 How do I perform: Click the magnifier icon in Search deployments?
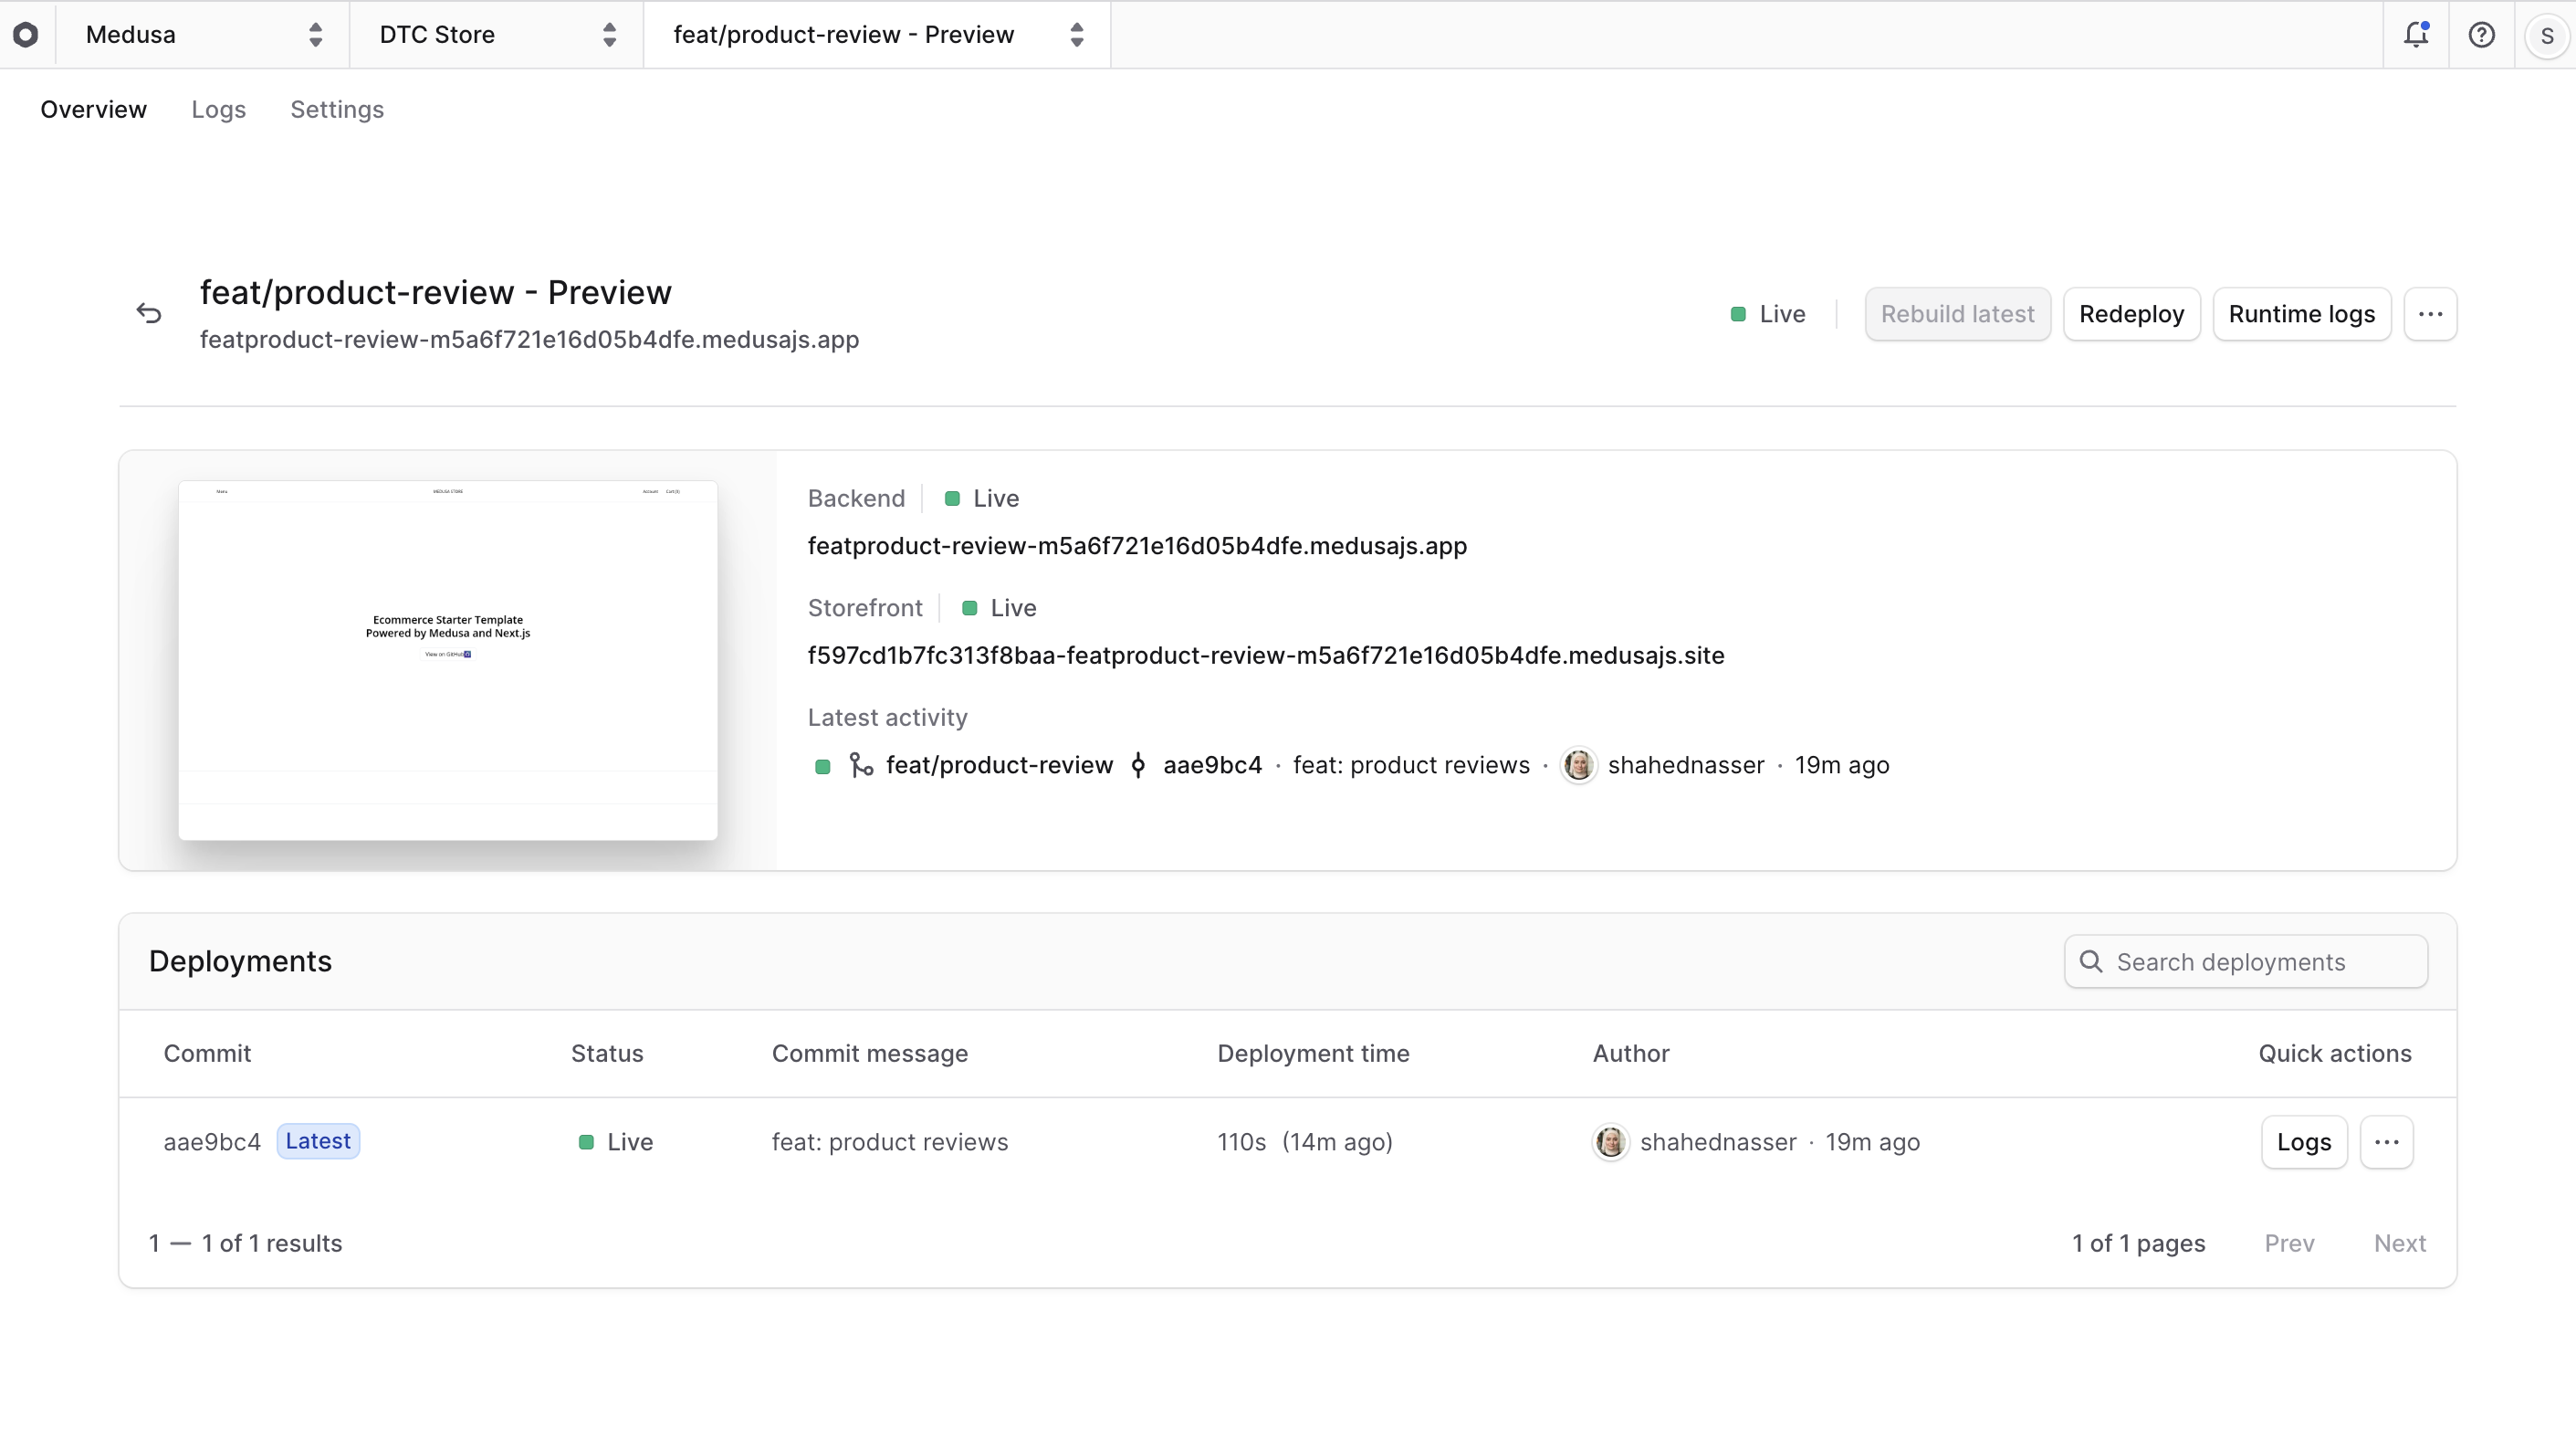coord(2091,961)
